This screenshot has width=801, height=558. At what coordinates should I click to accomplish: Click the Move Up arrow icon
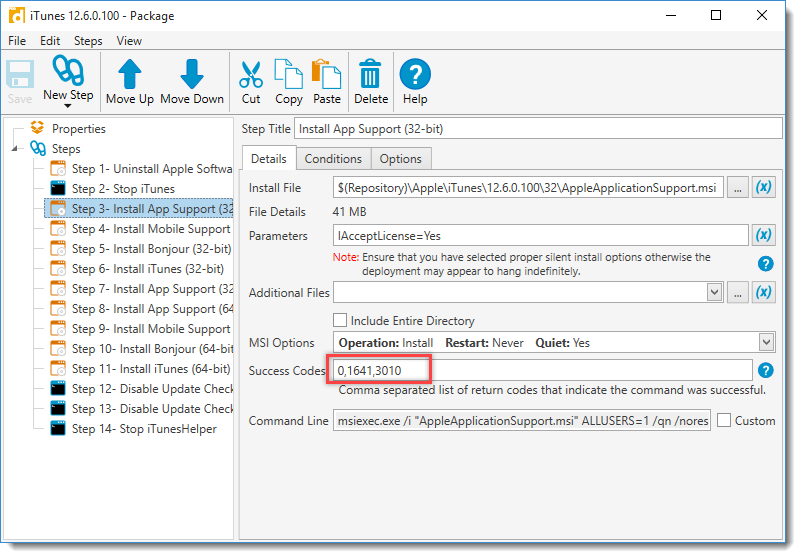130,74
